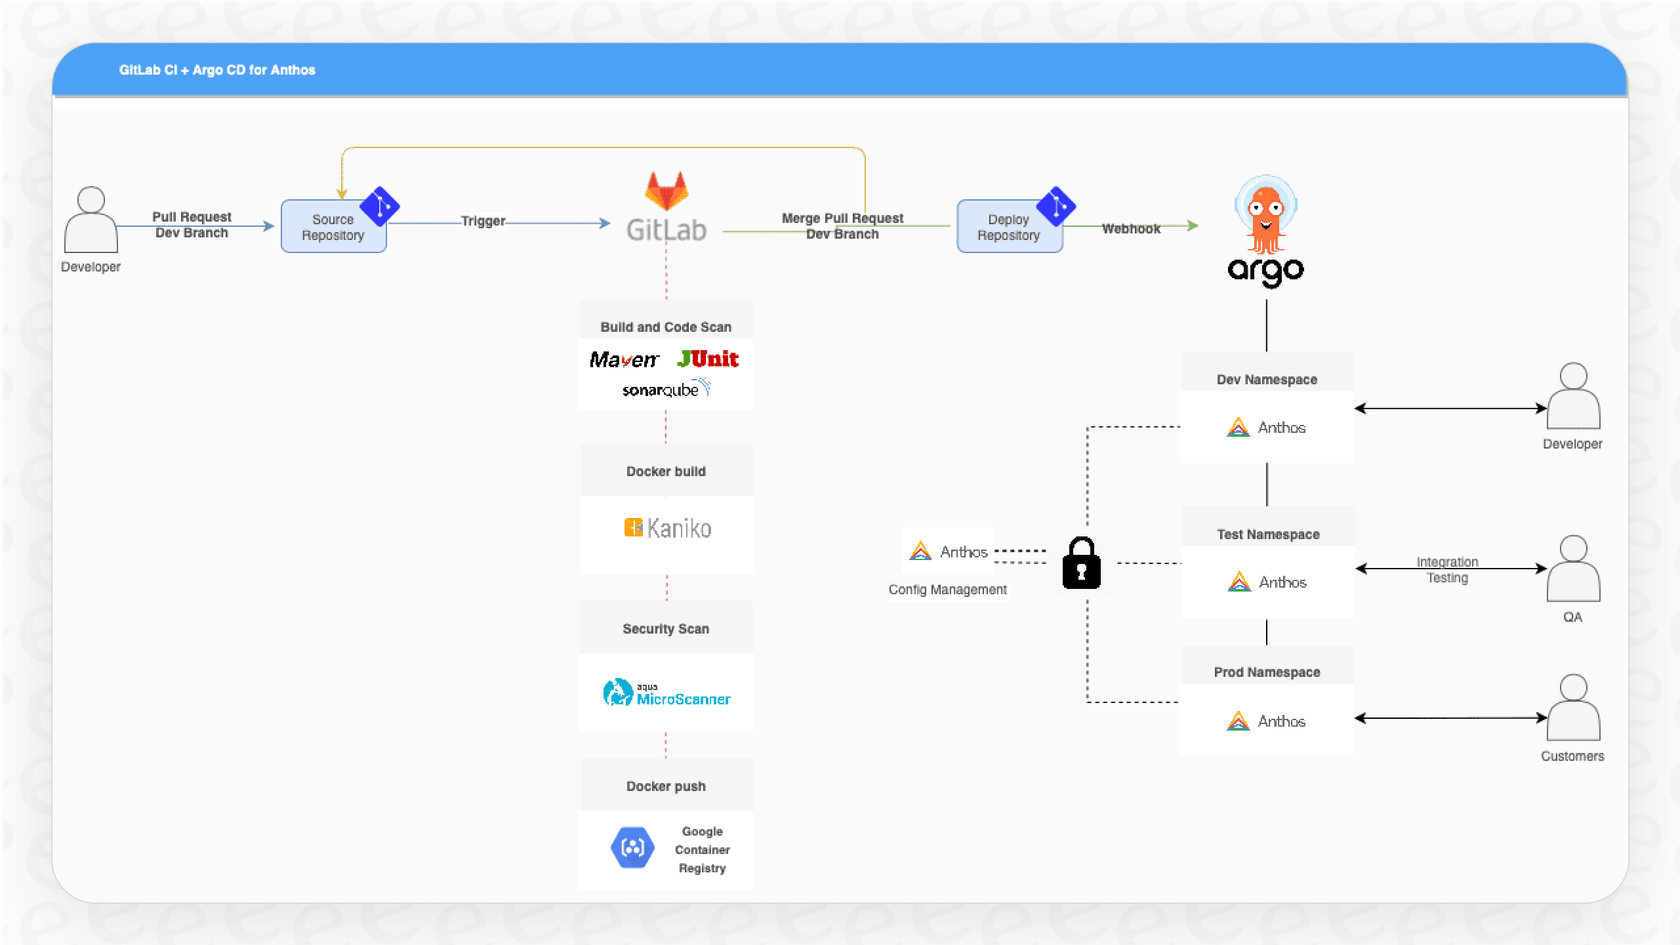Click the Webhook arrow label
The height and width of the screenshot is (945, 1680).
pos(1131,228)
